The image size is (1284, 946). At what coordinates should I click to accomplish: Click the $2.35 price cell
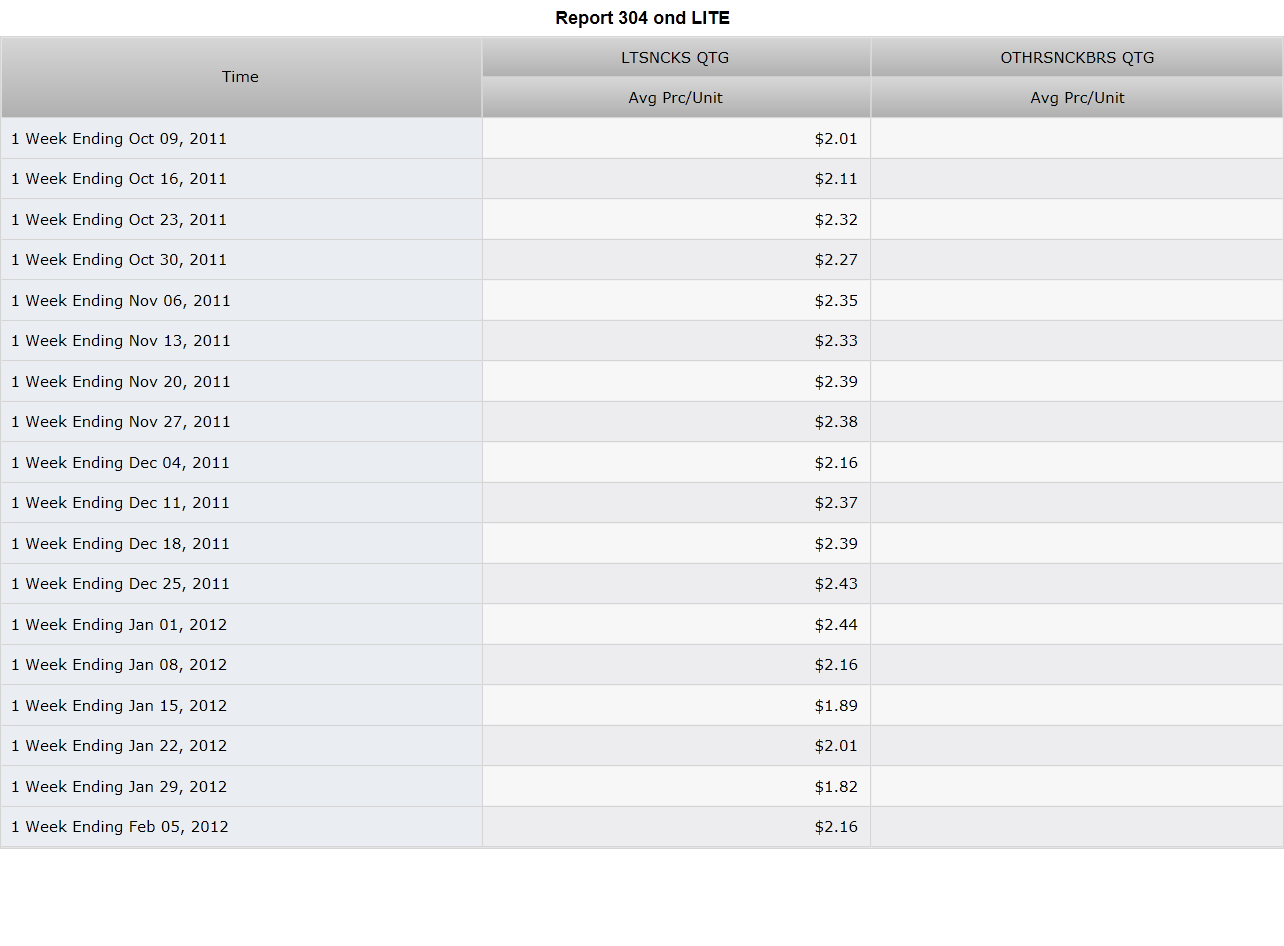(676, 300)
